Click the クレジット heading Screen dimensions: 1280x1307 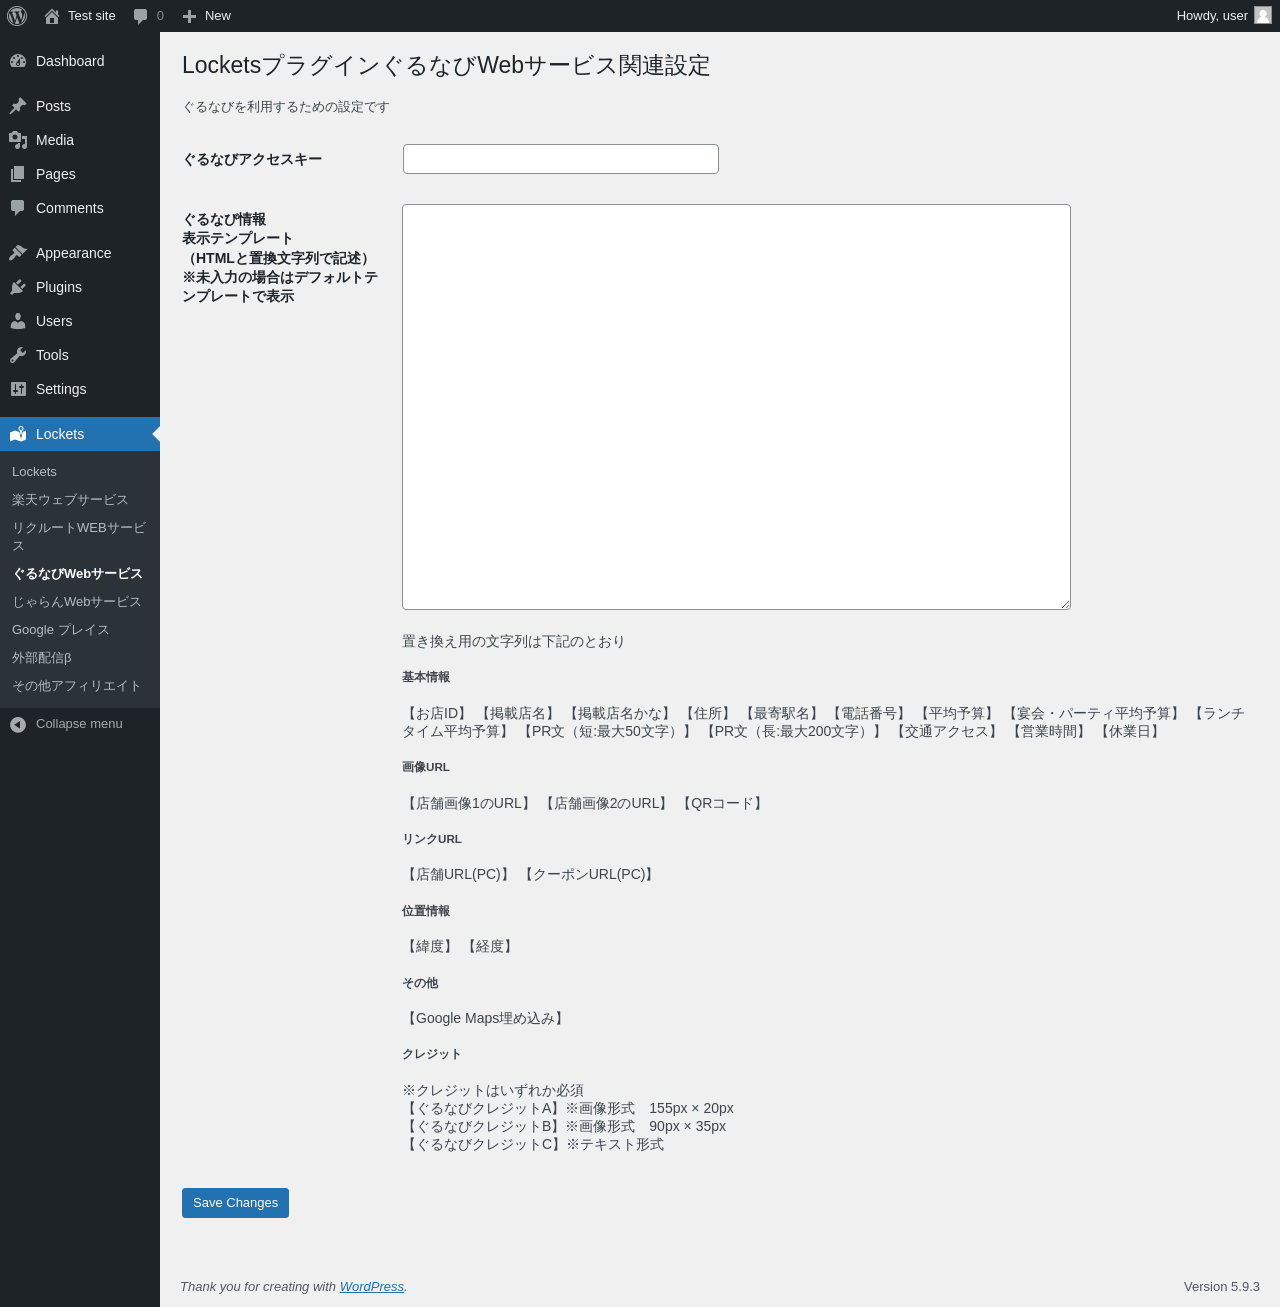click(x=432, y=1054)
